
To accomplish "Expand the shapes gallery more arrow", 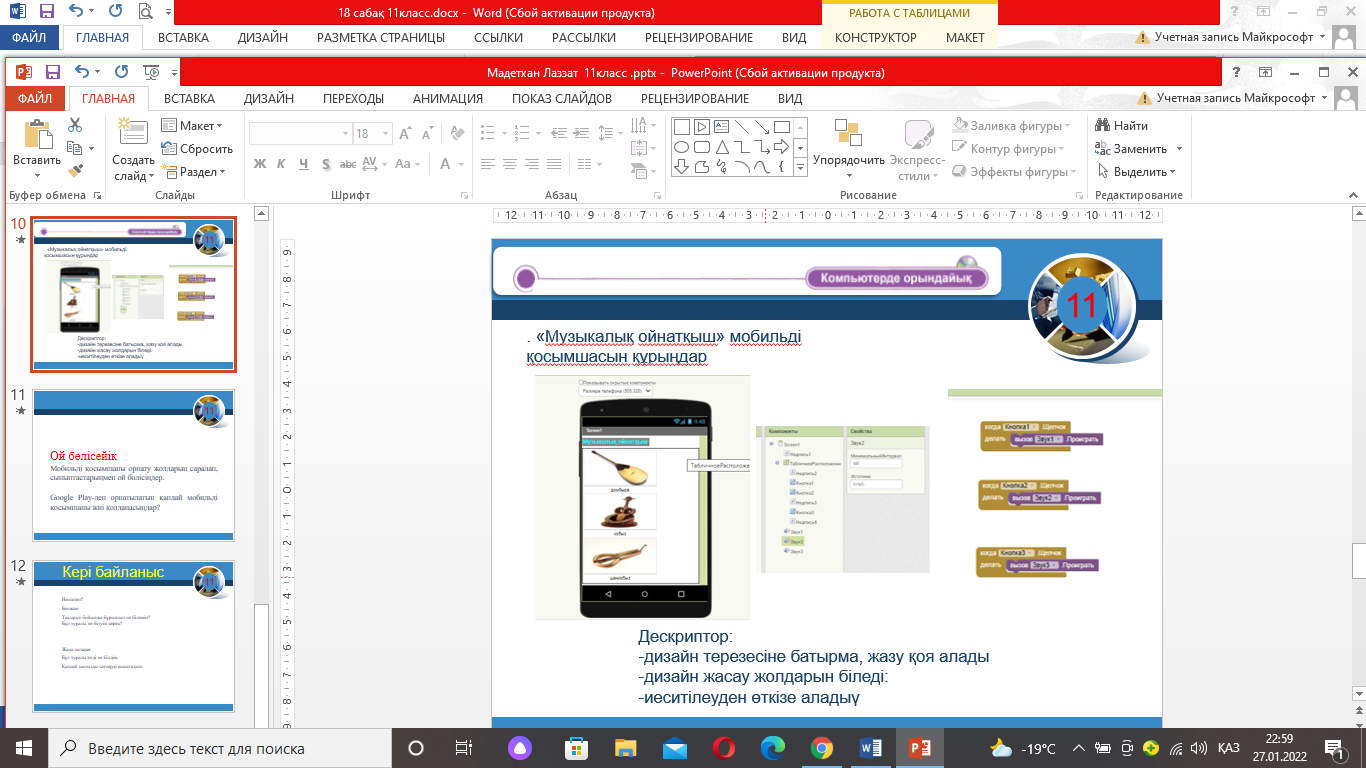I will (x=800, y=169).
